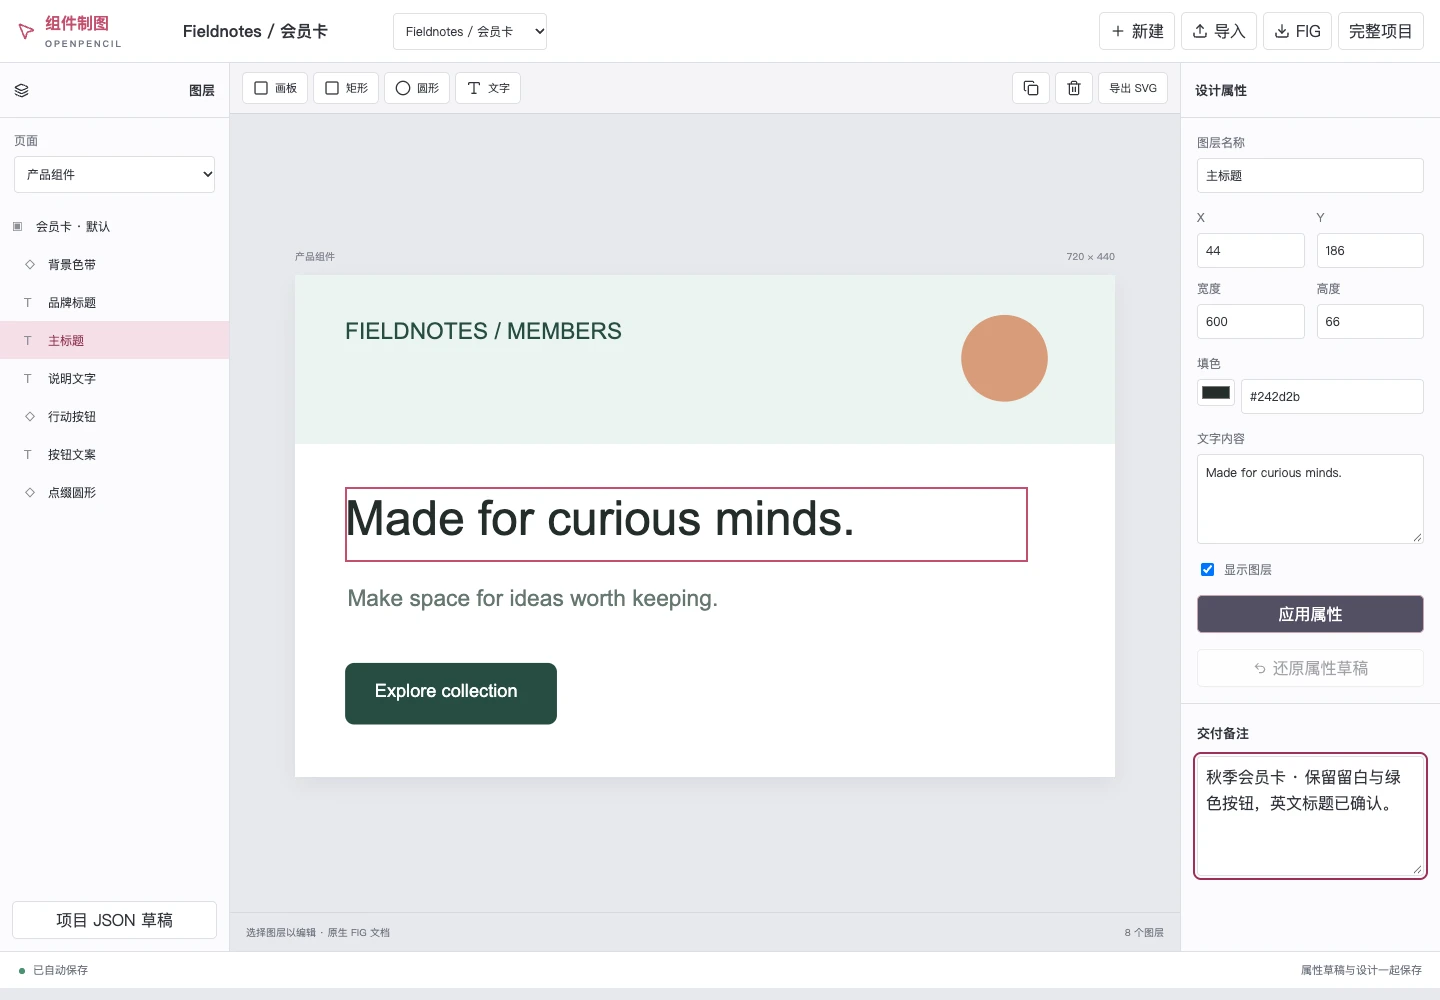Viewport: 1440px width, 1000px height.
Task: Click the orange circle on the canvas
Action: [x=1004, y=358]
